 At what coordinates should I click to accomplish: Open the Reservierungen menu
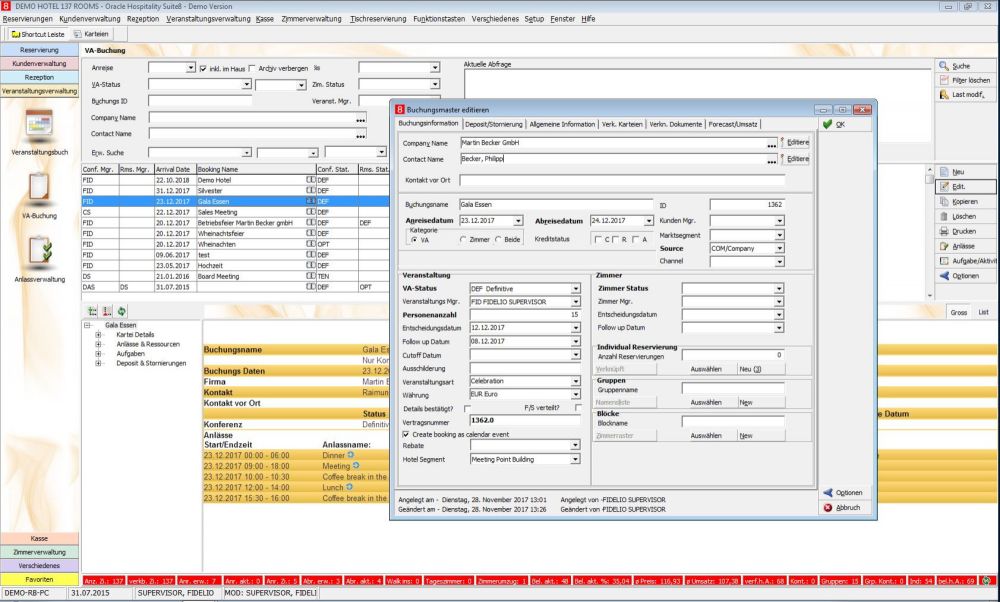pyautogui.click(x=27, y=19)
